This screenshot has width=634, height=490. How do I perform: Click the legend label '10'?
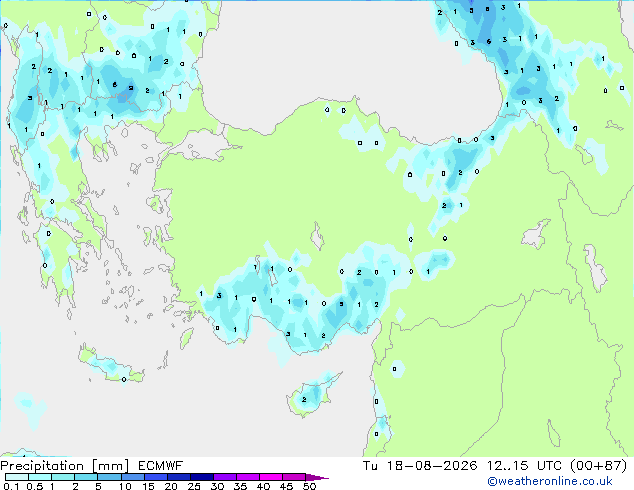pos(125,486)
